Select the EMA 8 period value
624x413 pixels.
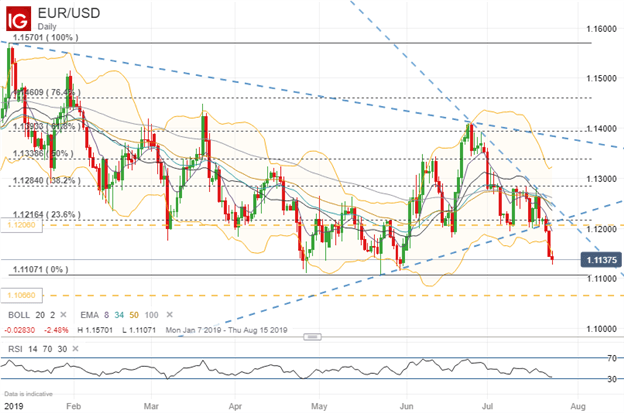coord(107,315)
